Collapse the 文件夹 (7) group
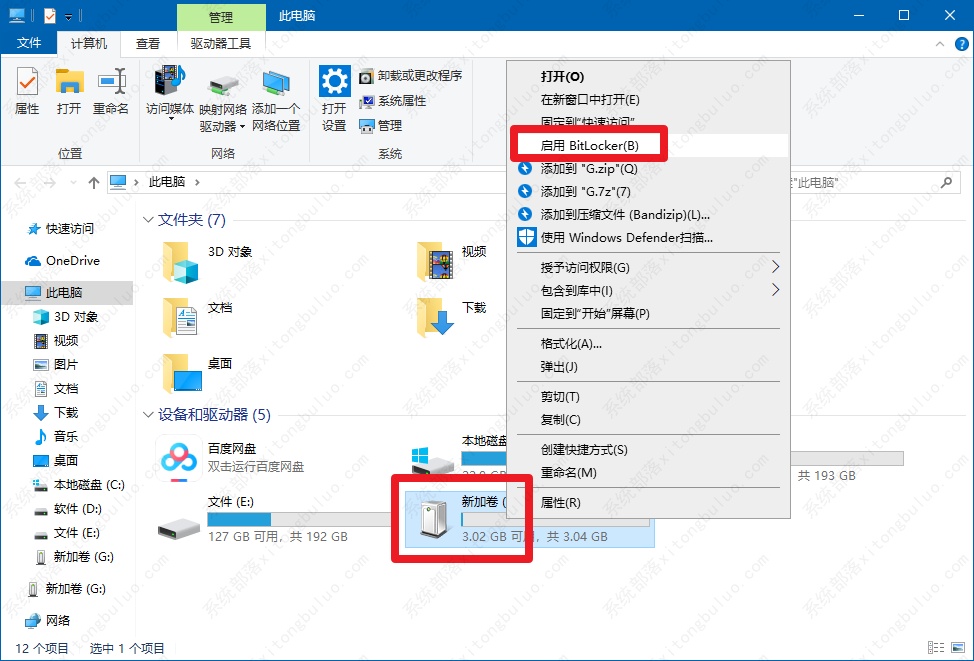The width and height of the screenshot is (974, 661). pyautogui.click(x=148, y=220)
